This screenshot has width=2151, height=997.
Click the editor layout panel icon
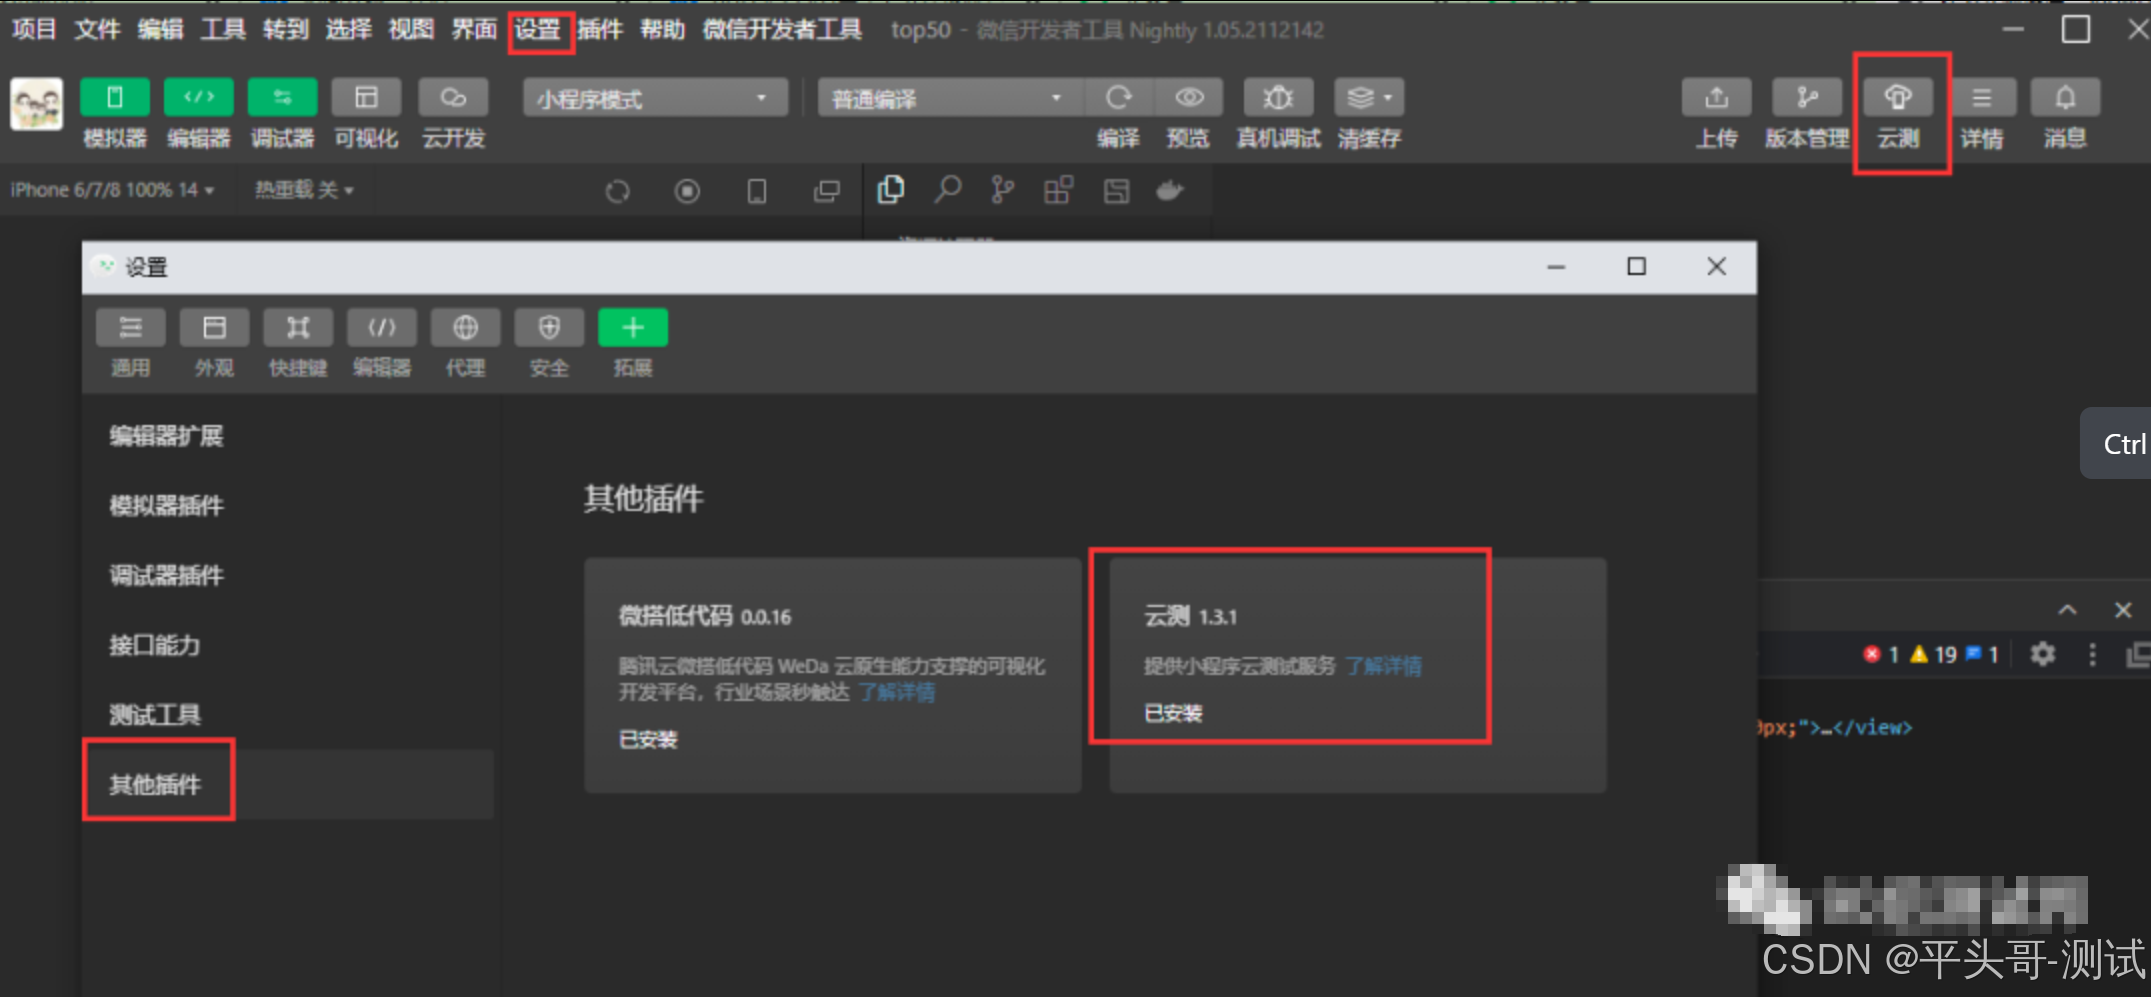tap(1116, 190)
